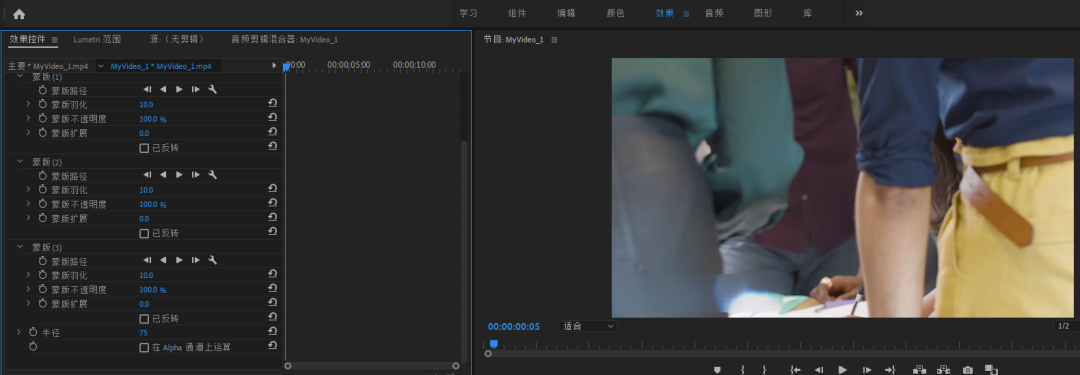1080x375 pixels.
Task: Enable 已反转 checkbox for 蒙版(3)
Action: (144, 318)
